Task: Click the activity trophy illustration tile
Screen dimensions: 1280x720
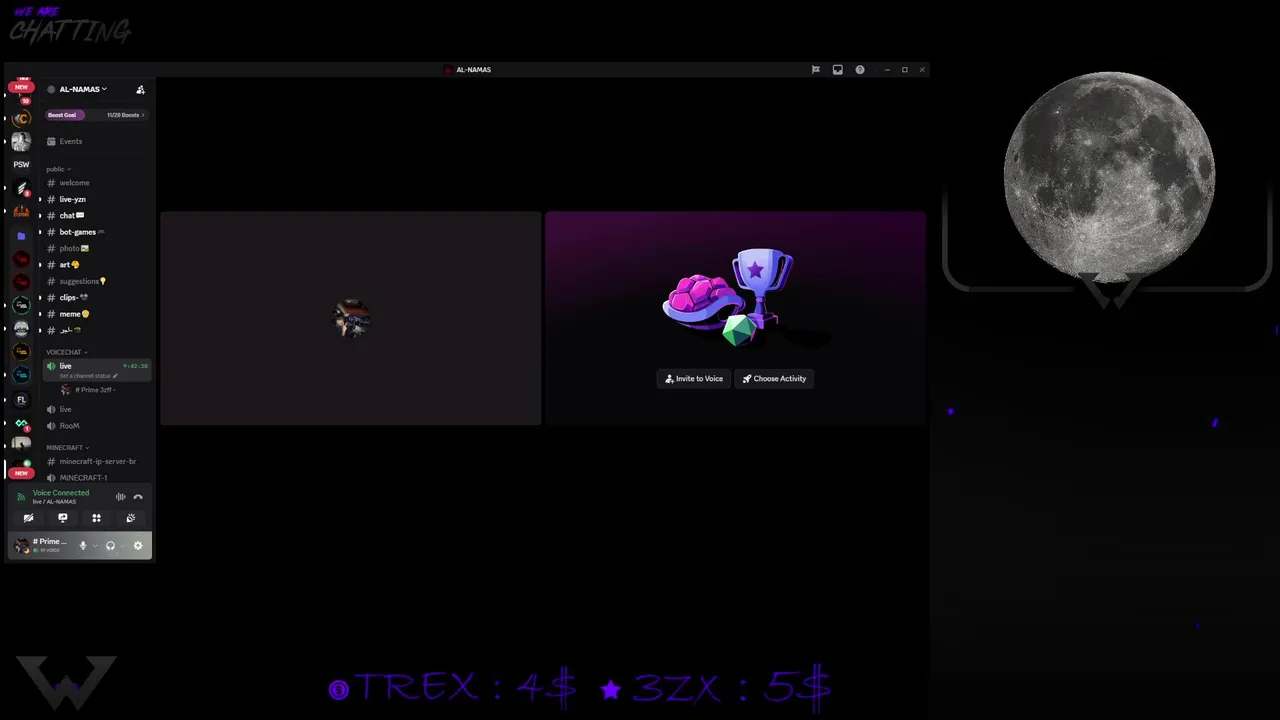Action: [735, 318]
